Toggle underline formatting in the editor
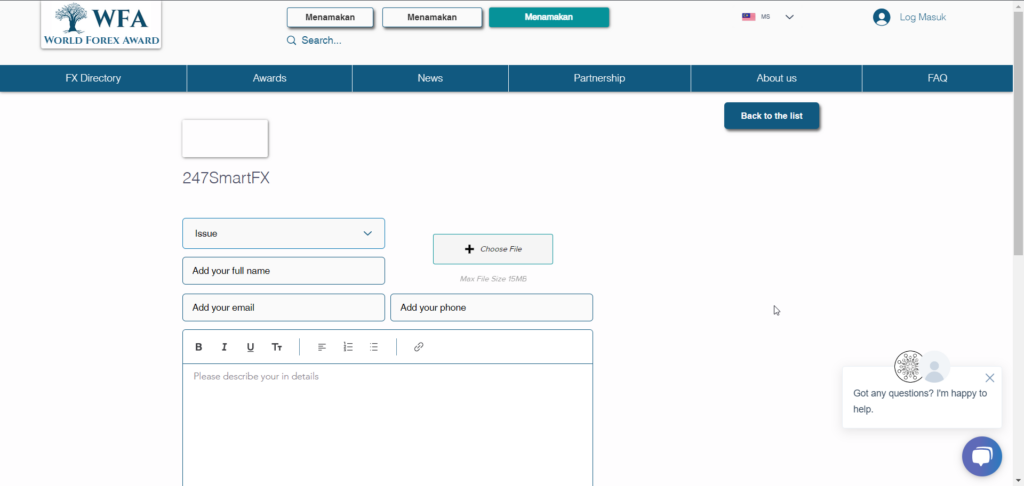1024x486 pixels. click(250, 347)
